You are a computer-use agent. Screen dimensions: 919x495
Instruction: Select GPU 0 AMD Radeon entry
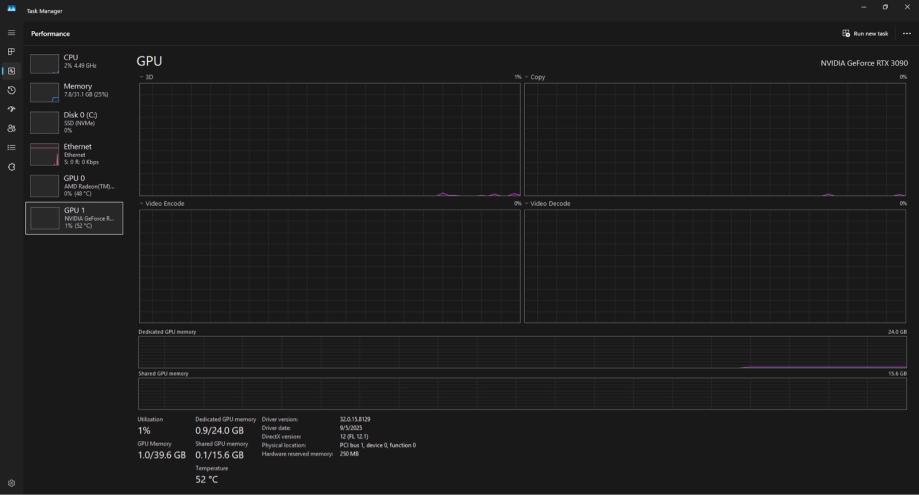tap(74, 186)
